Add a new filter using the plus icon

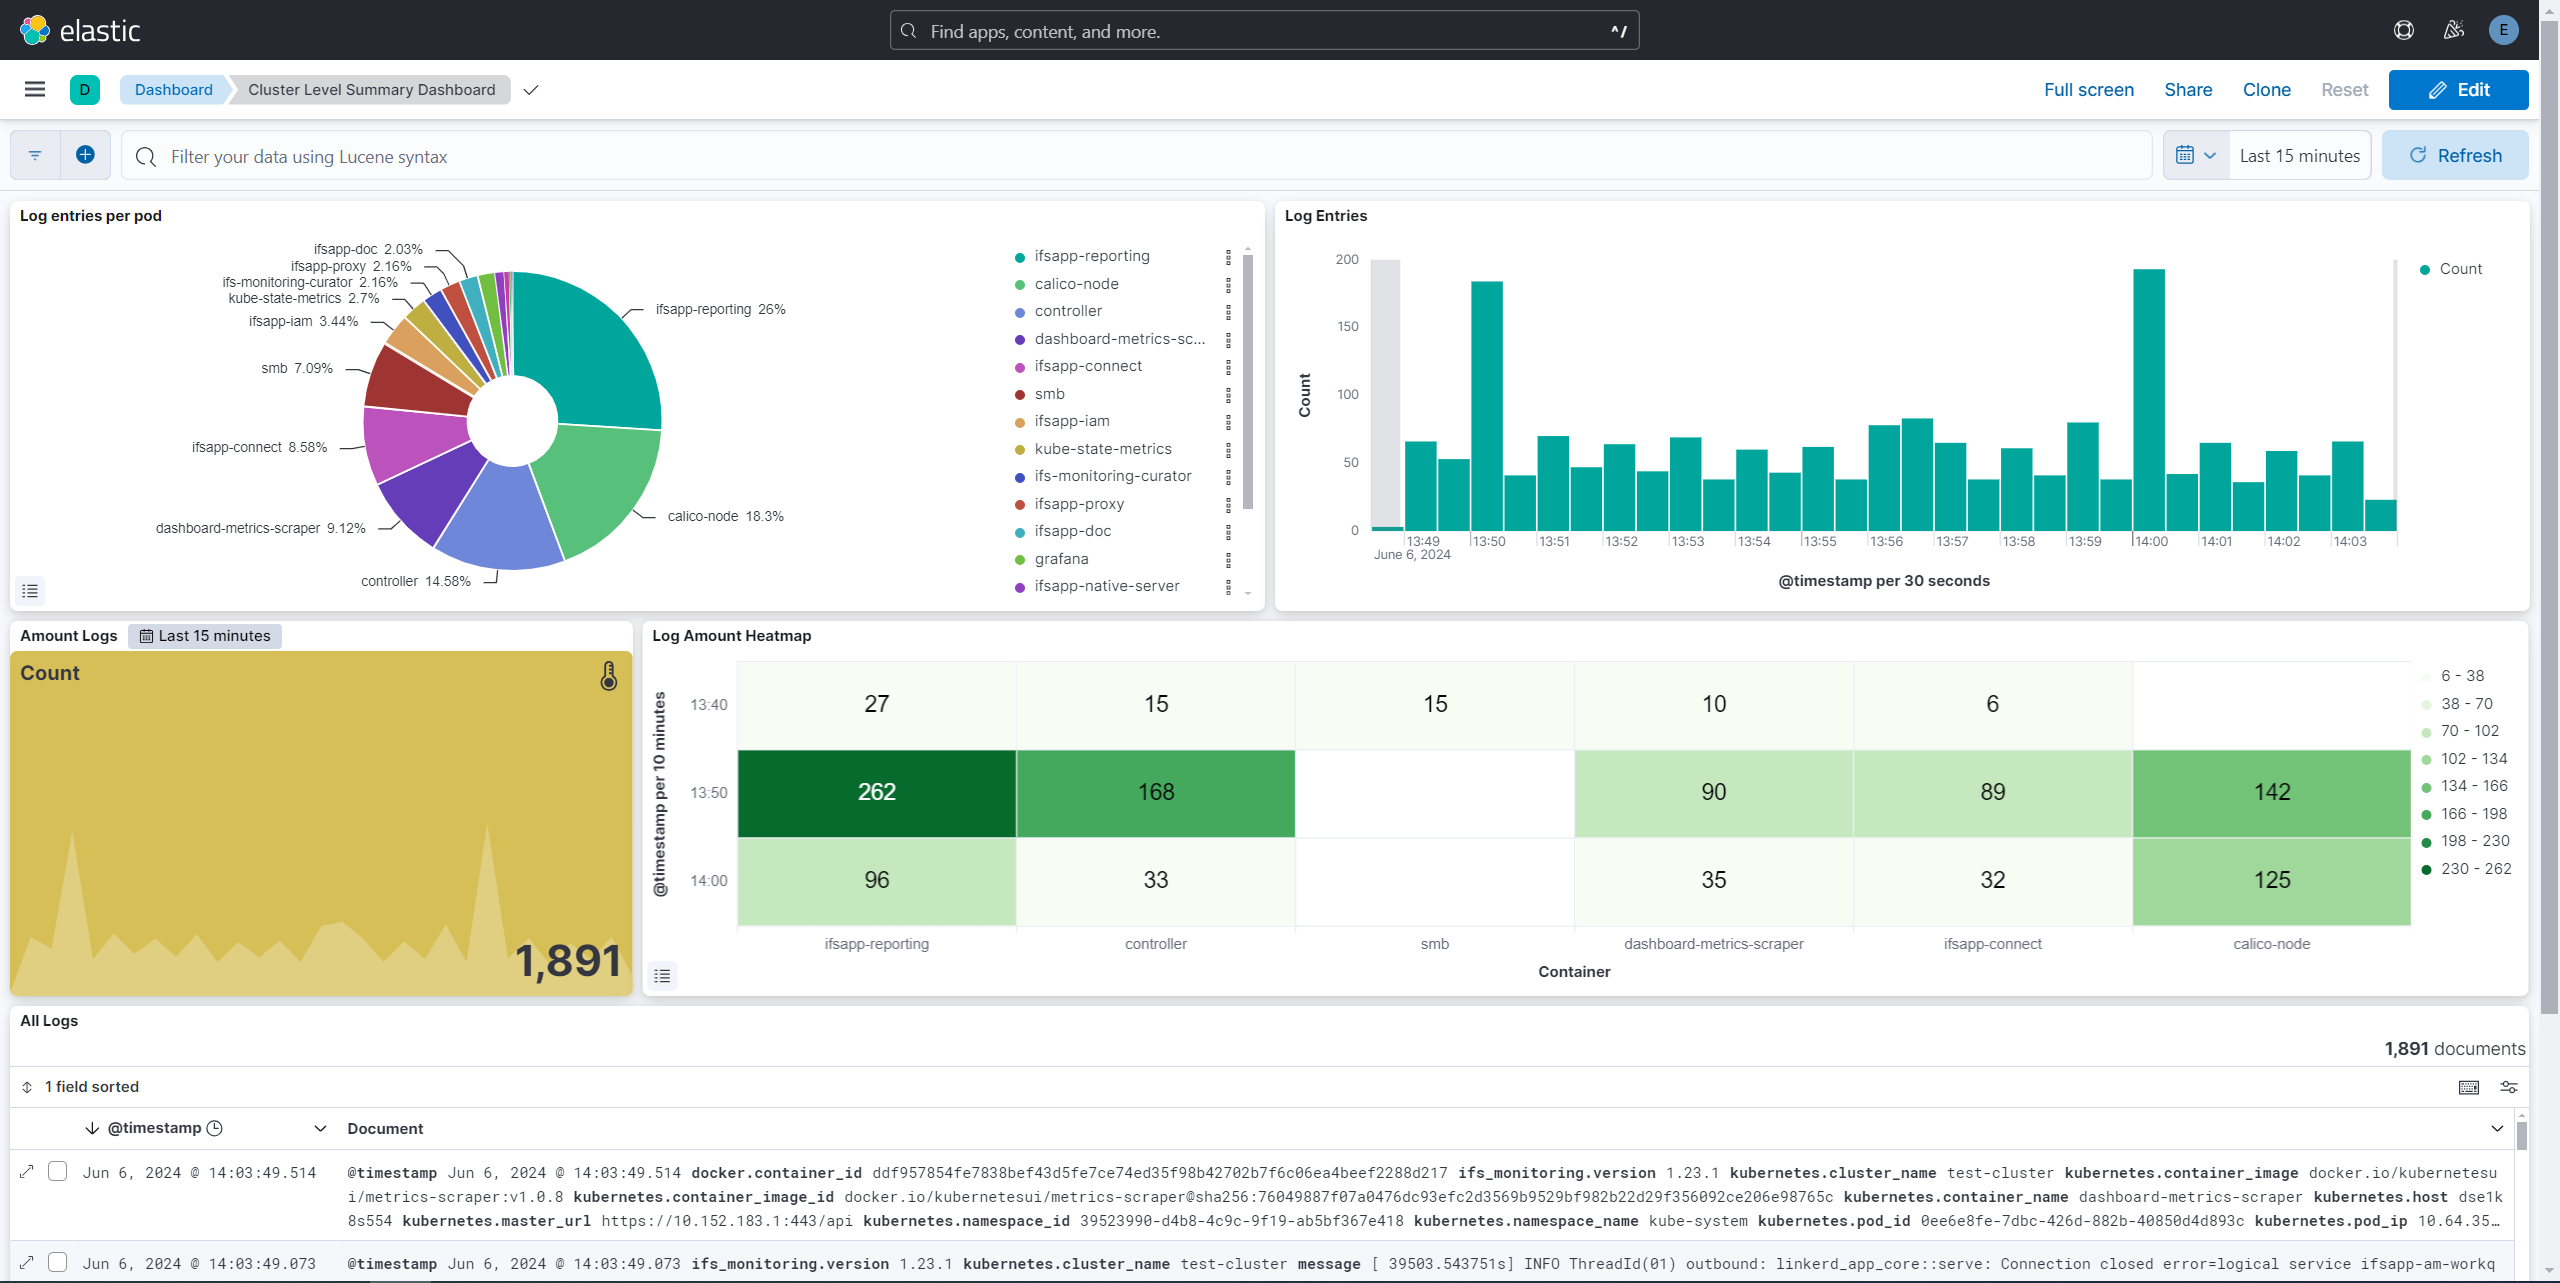point(85,155)
